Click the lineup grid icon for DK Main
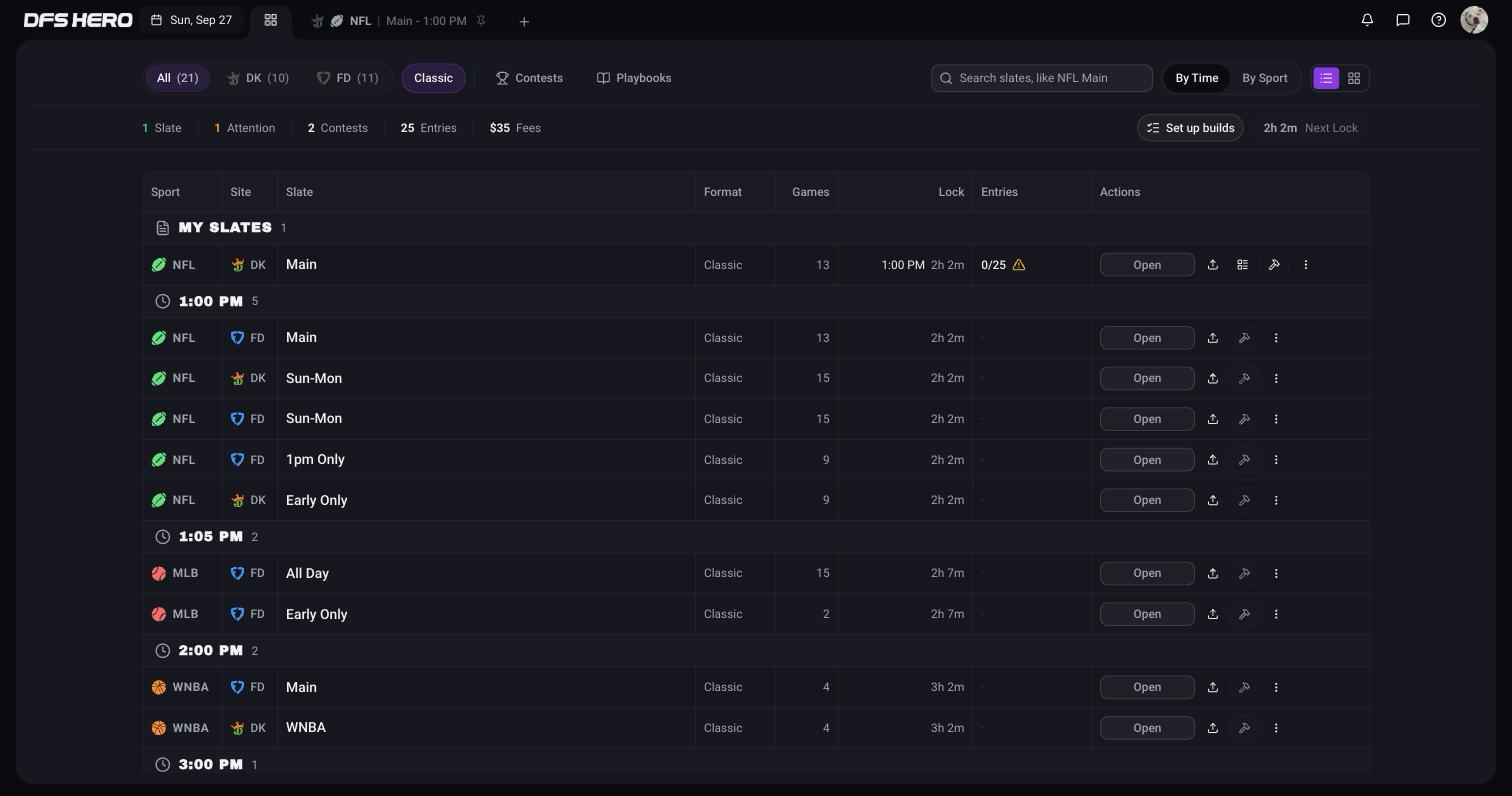This screenshot has width=1512, height=796. pos(1242,265)
